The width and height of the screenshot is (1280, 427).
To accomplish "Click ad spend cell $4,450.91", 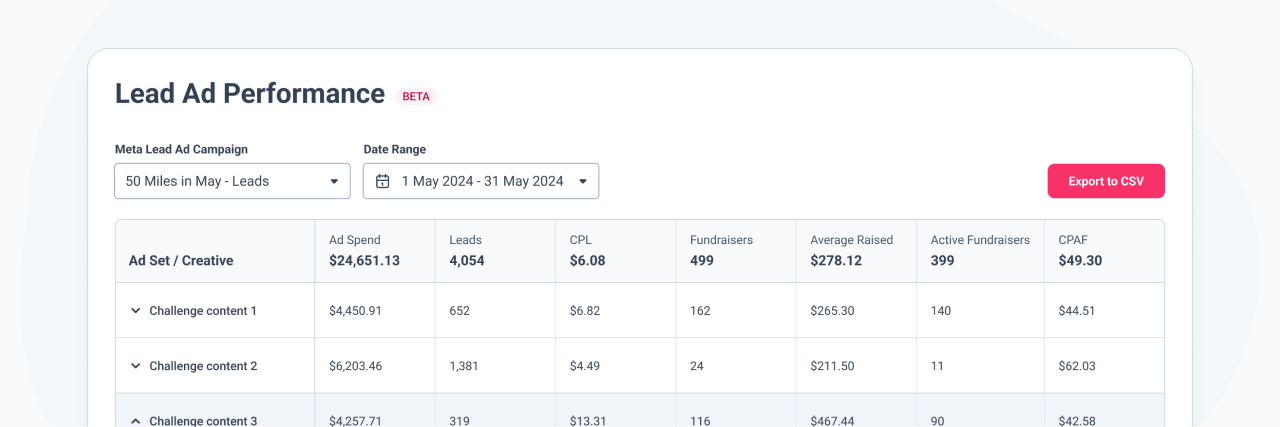I will [x=355, y=311].
